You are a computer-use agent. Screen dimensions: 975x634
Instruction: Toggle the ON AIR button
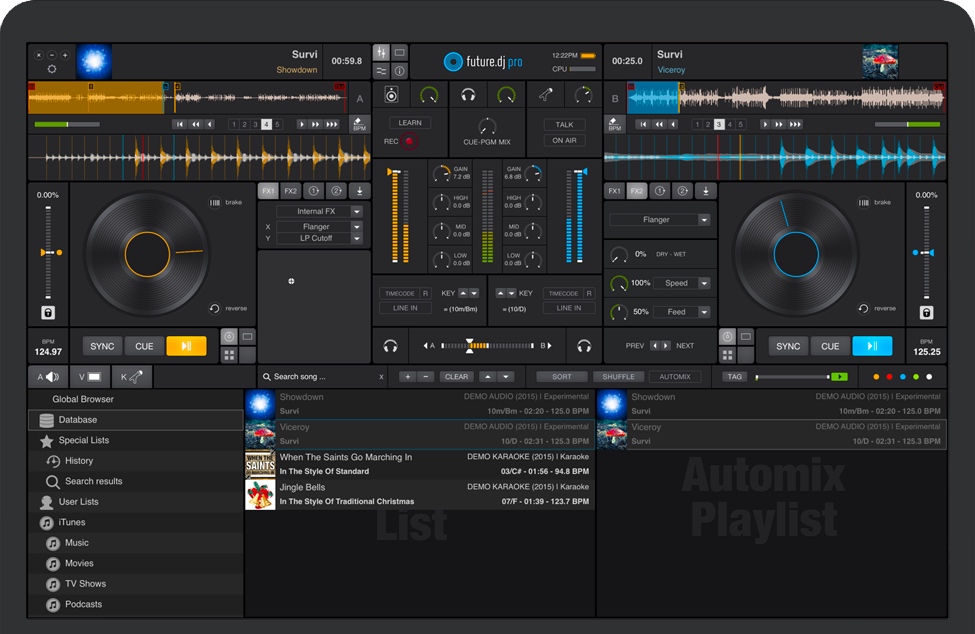(565, 141)
